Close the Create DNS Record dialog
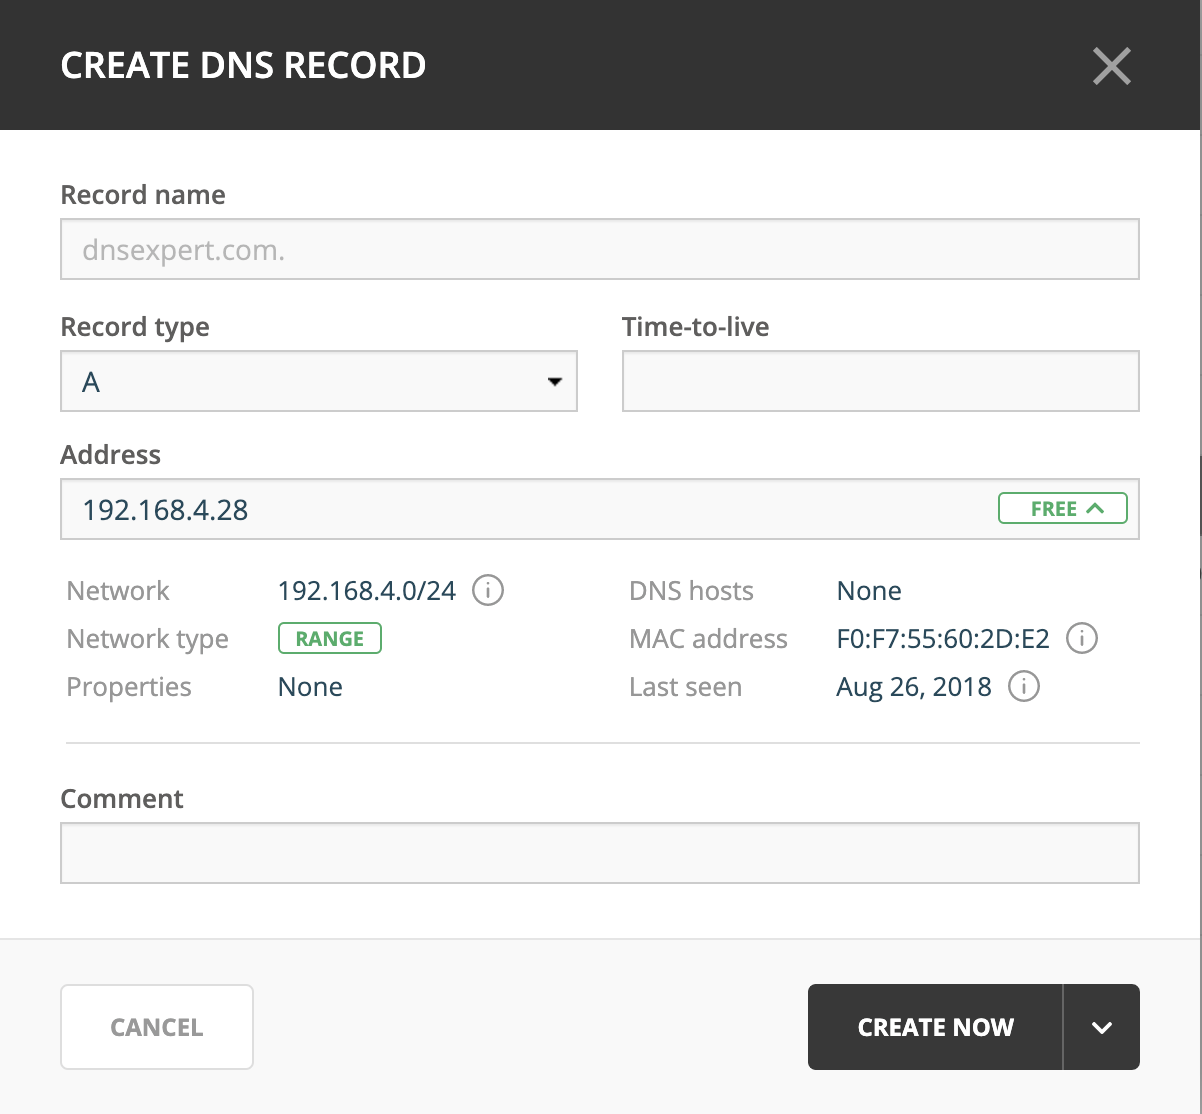 (x=1111, y=67)
